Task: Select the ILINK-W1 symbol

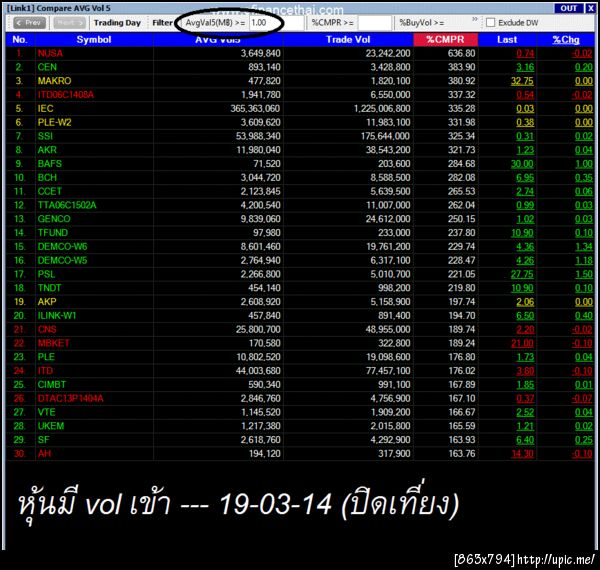Action: point(57,316)
